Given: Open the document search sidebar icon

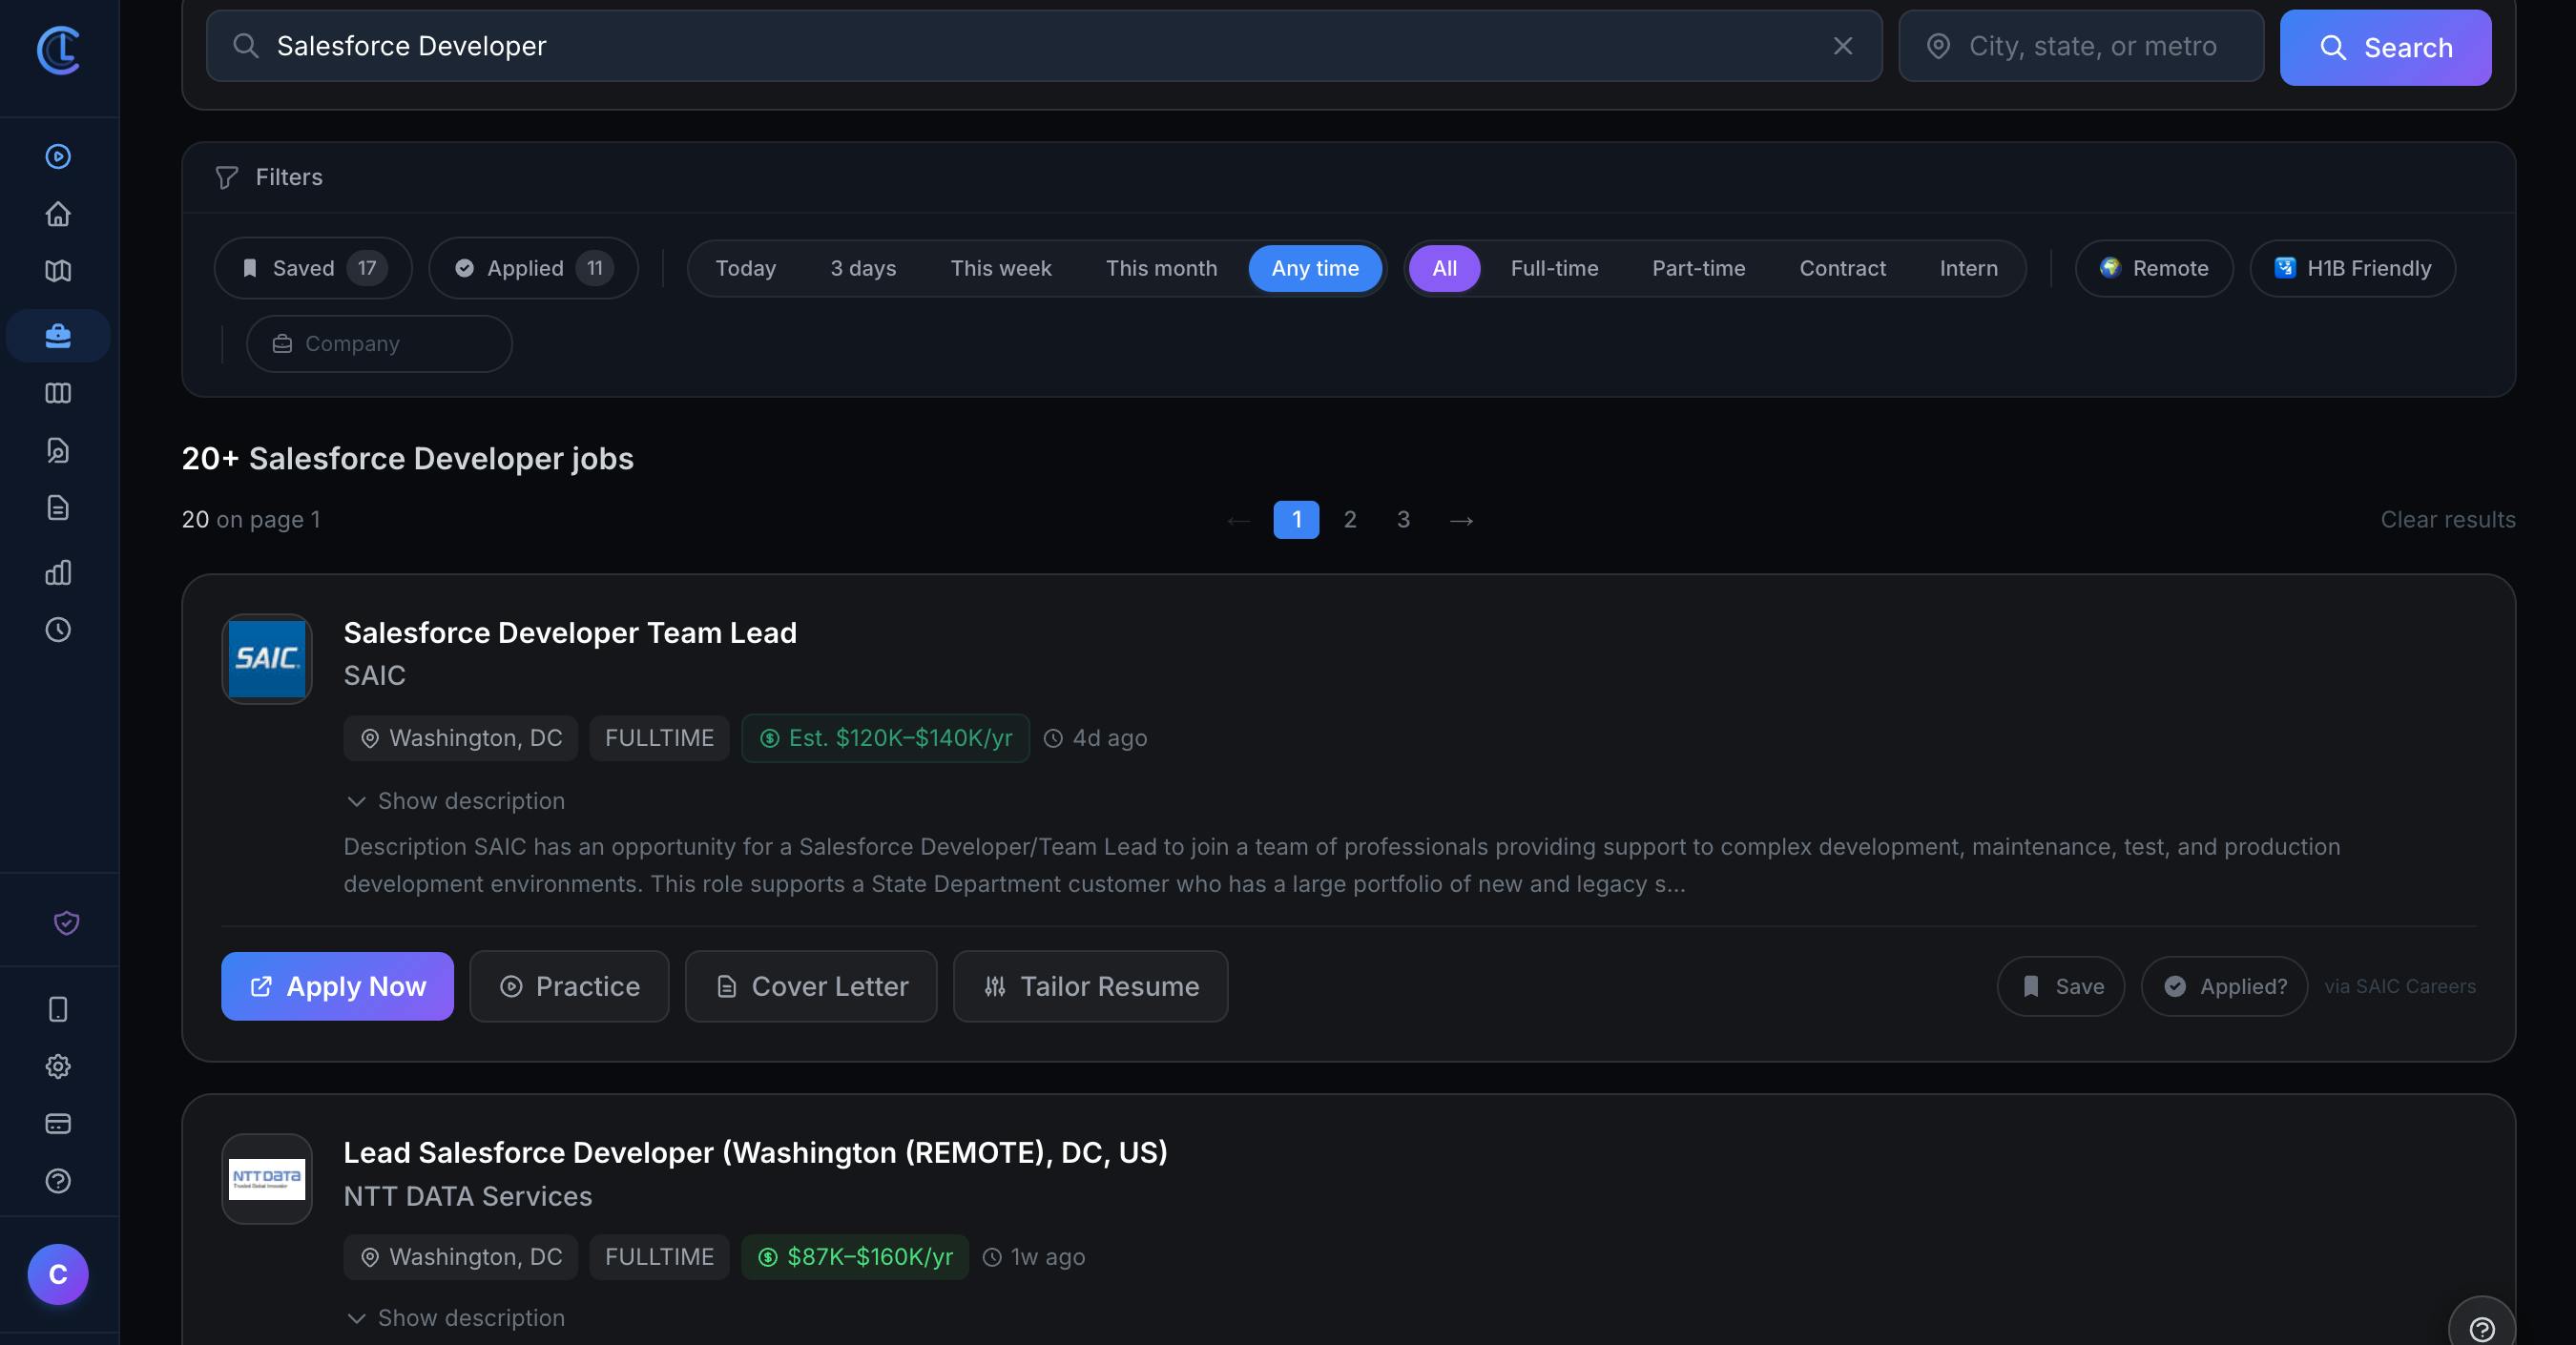Looking at the screenshot, I should [58, 450].
